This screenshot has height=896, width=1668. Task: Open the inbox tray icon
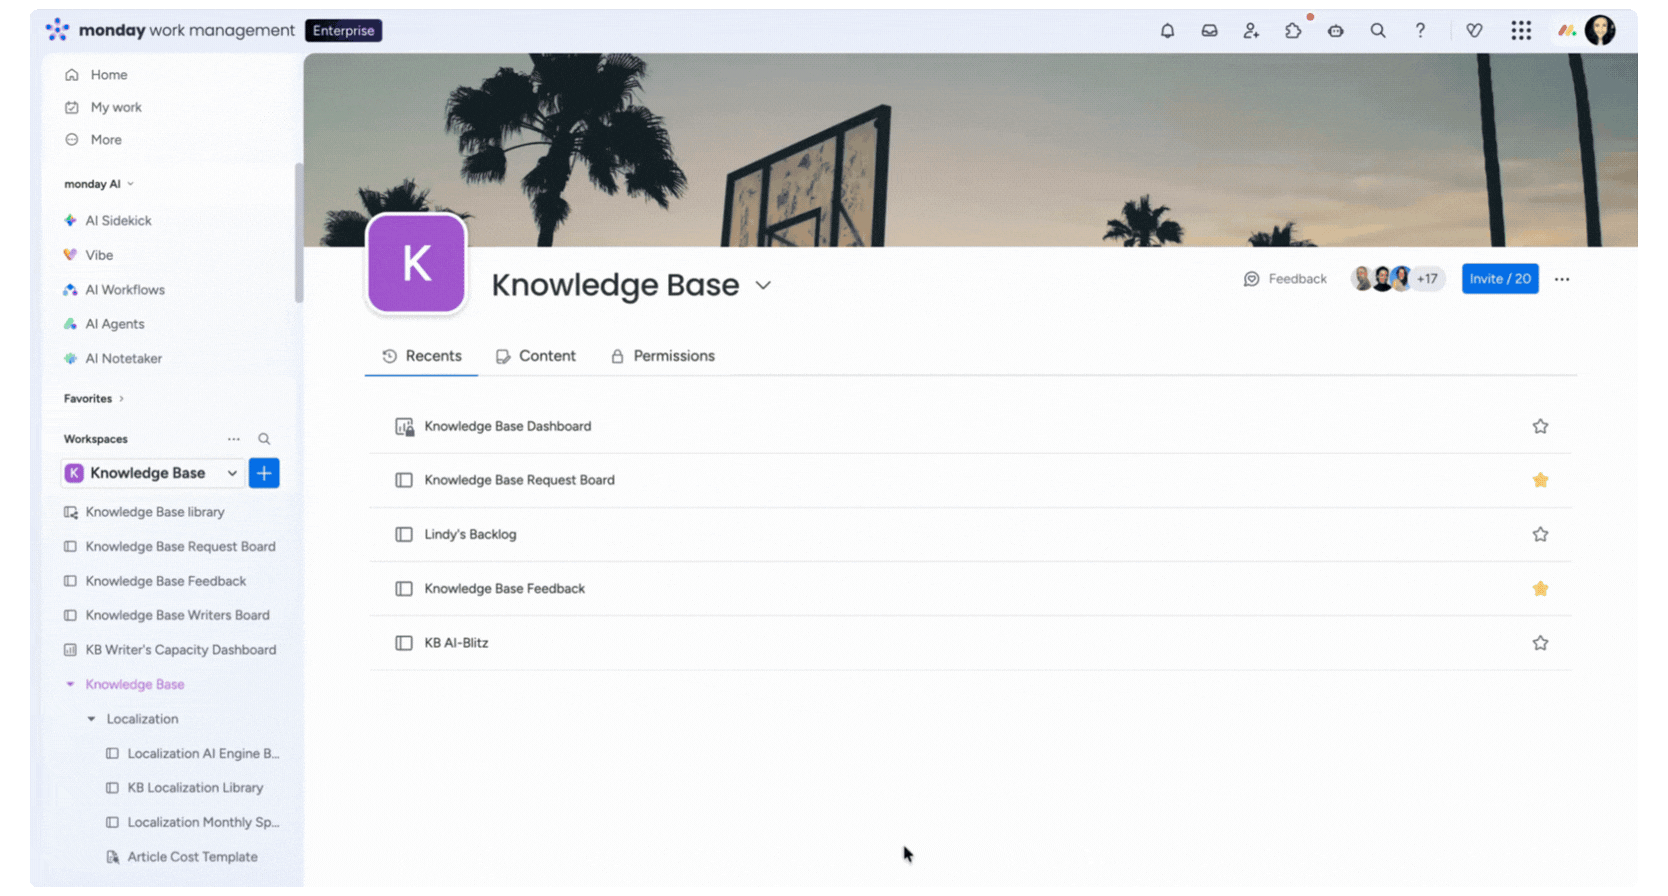tap(1209, 31)
